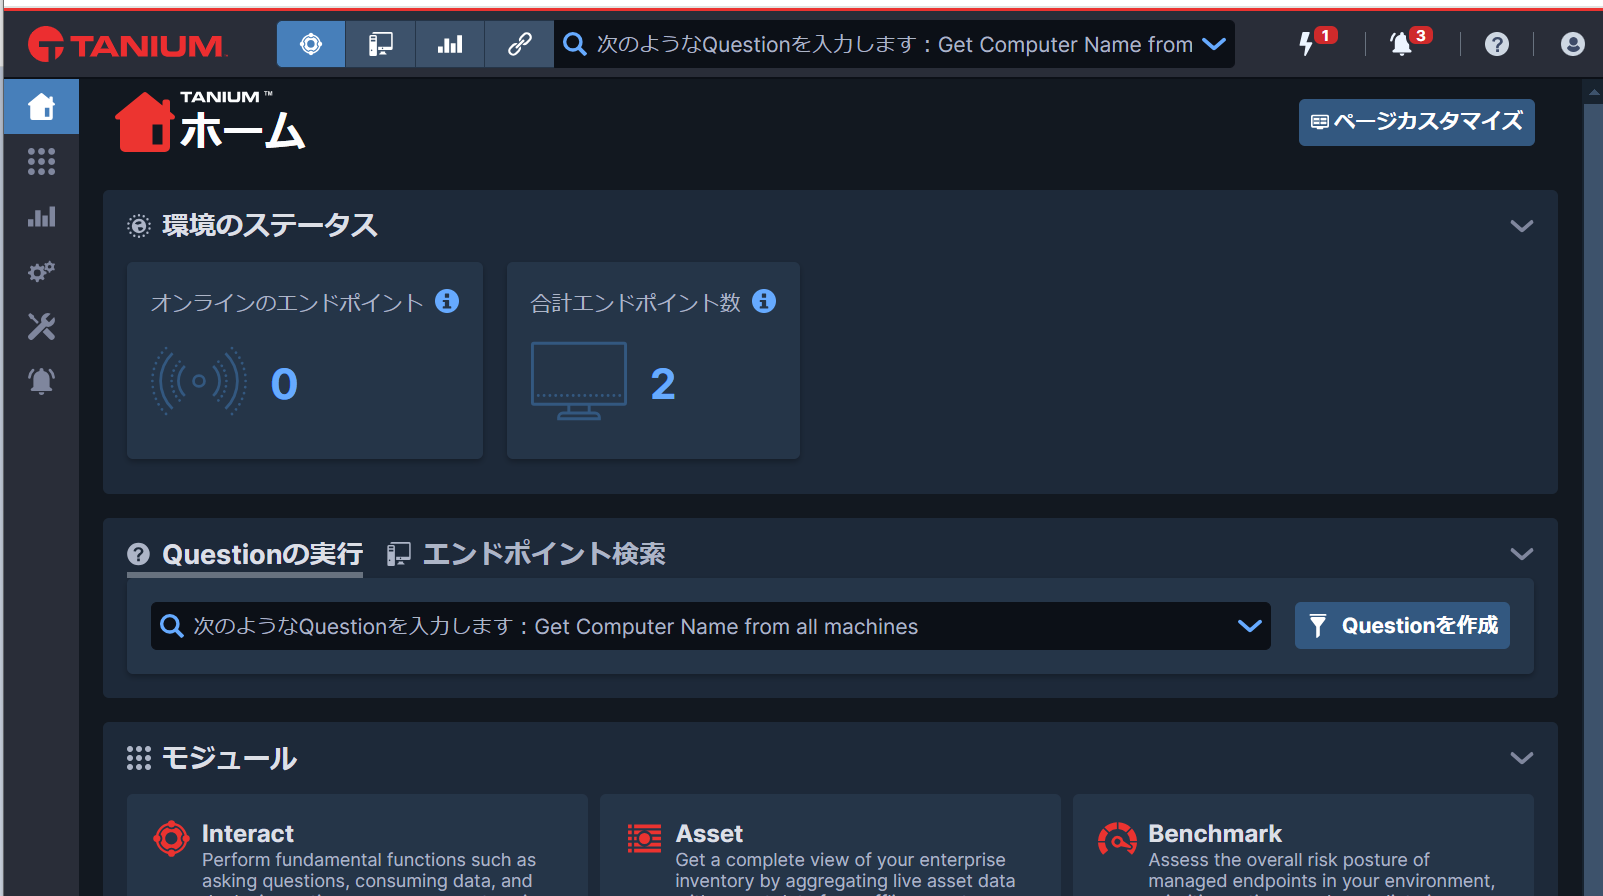Select the Home icon in sidebar
Image resolution: width=1603 pixels, height=896 pixels.
click(41, 106)
